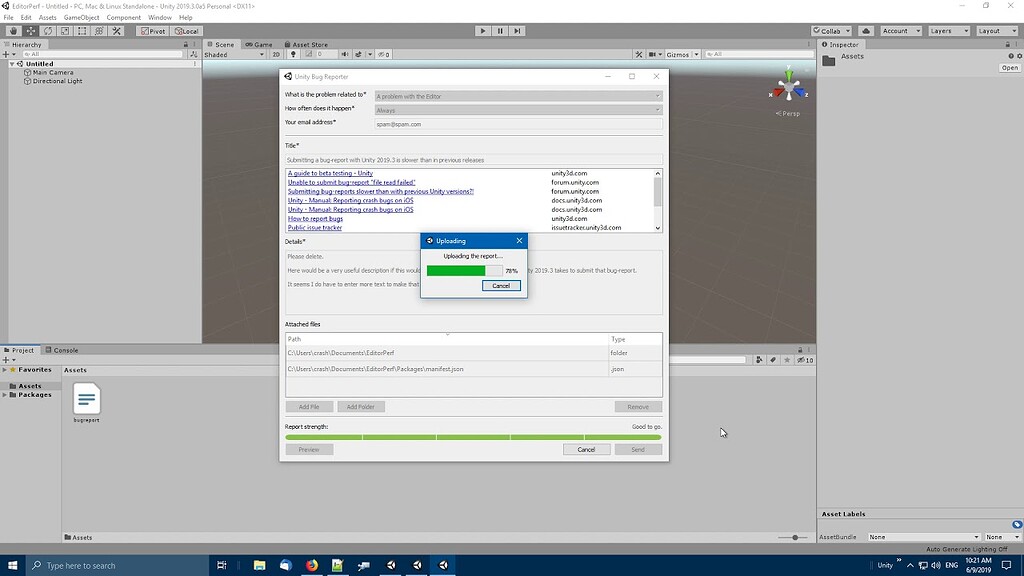Select the Move tool
The image size is (1024, 576).
31,31
